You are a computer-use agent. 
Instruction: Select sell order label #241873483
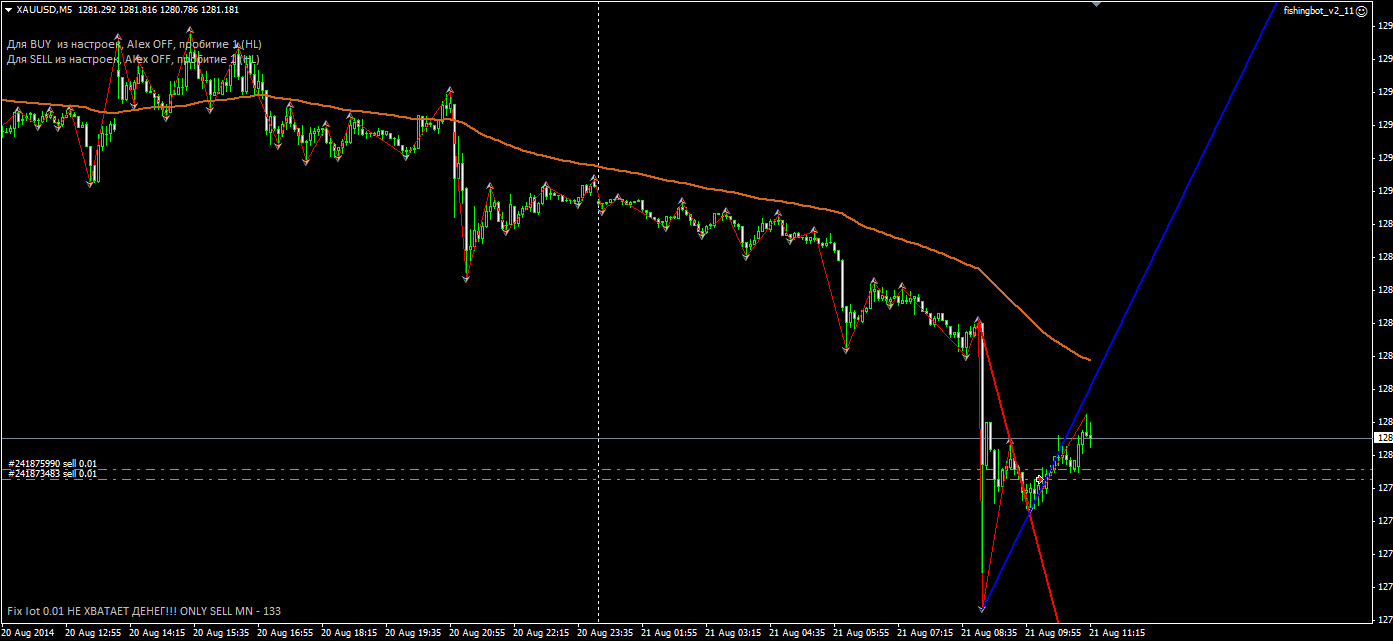coord(53,474)
